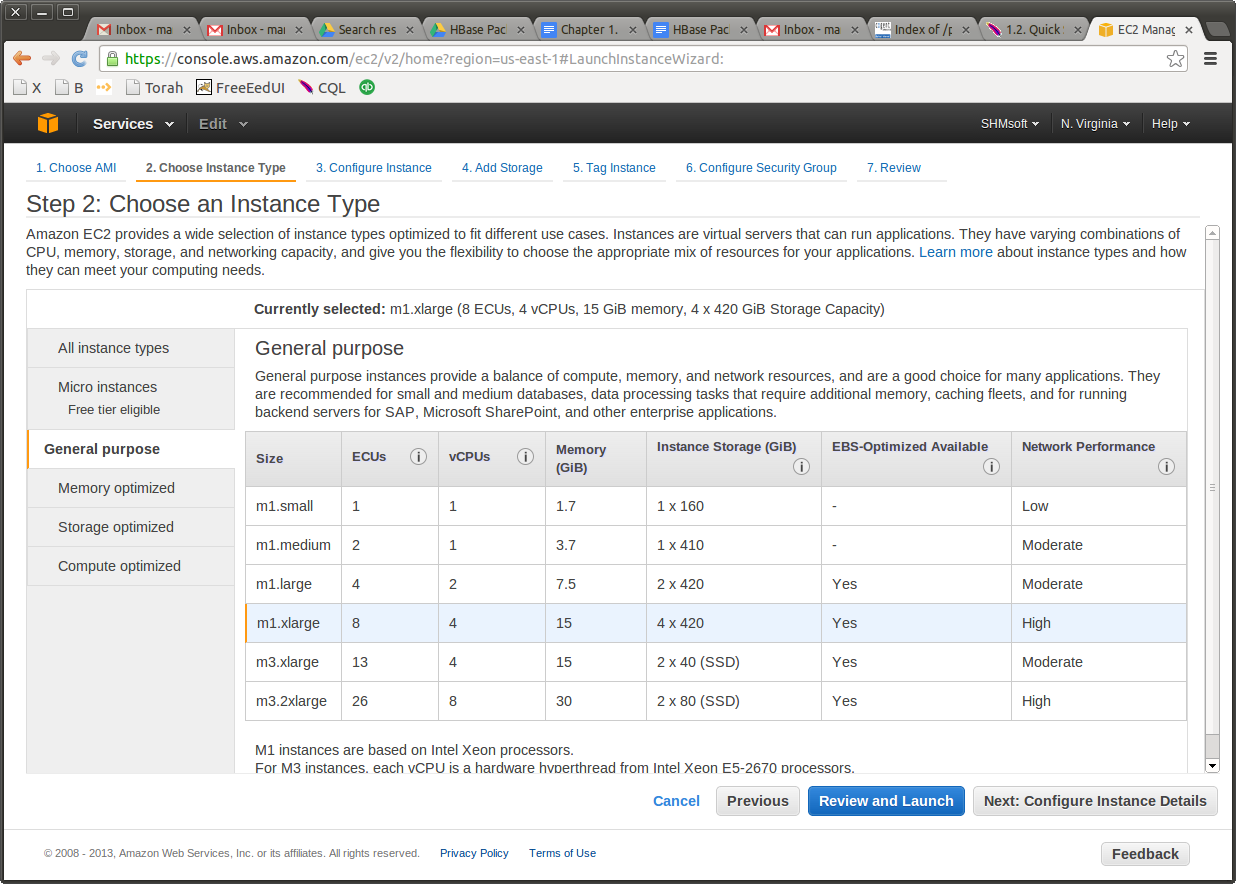Click Review and Launch
Image resolution: width=1236 pixels, height=884 pixels.
click(886, 801)
